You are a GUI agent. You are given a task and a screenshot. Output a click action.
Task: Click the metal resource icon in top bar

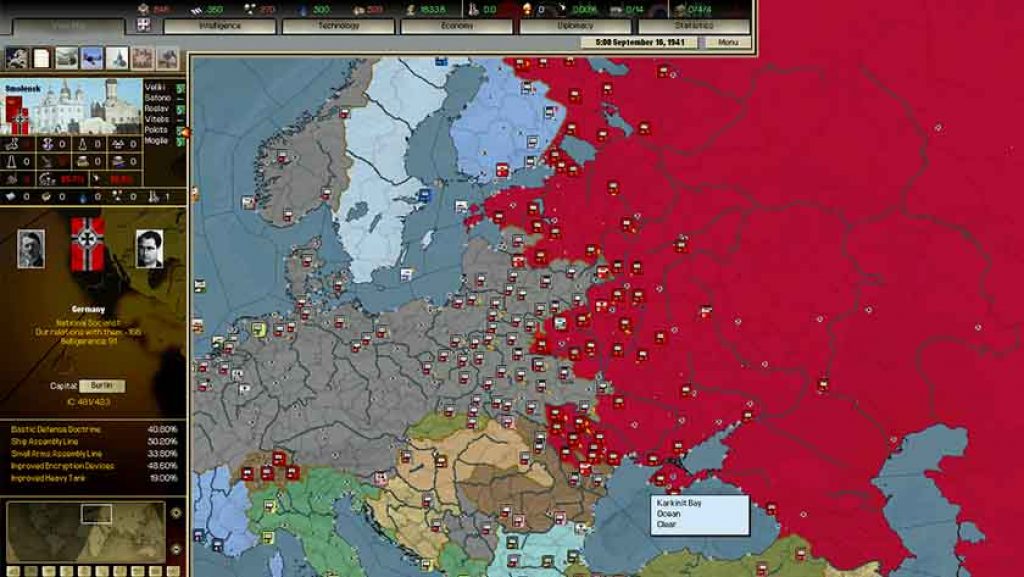coord(197,8)
